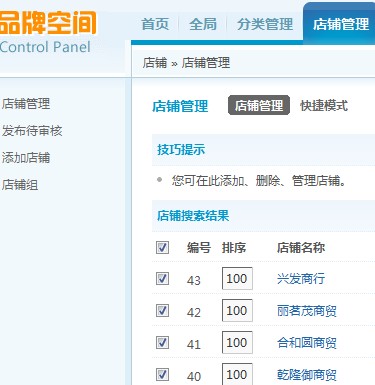
Task: Open the 分类管理 tab
Action: click(x=265, y=24)
